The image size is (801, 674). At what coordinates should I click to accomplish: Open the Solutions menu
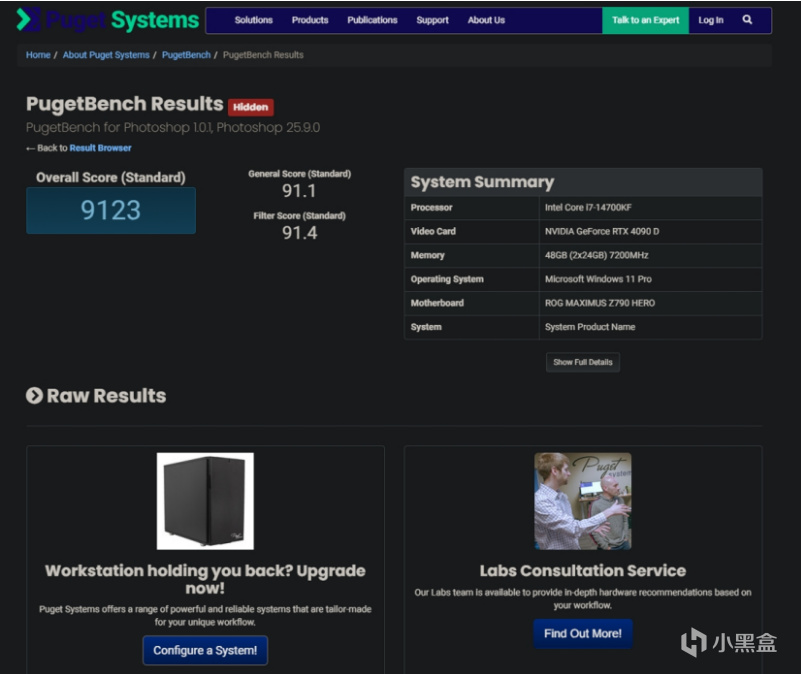253,20
